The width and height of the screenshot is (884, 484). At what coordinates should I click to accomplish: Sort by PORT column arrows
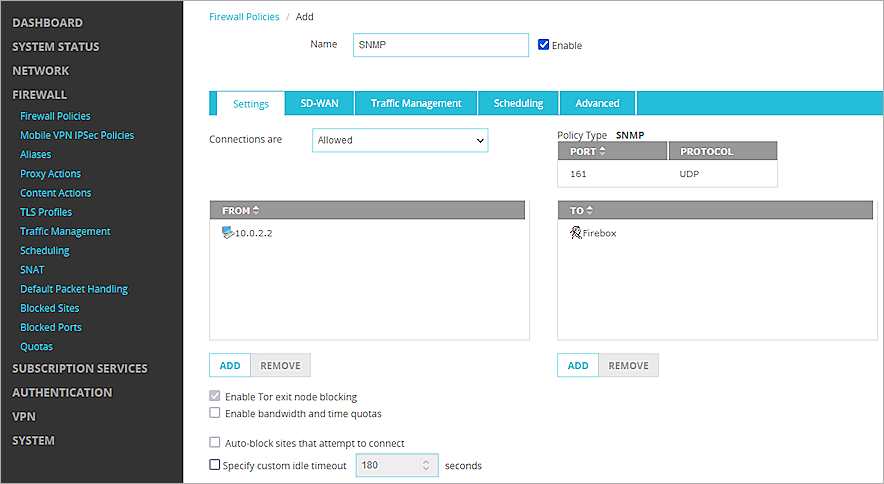click(x=602, y=151)
